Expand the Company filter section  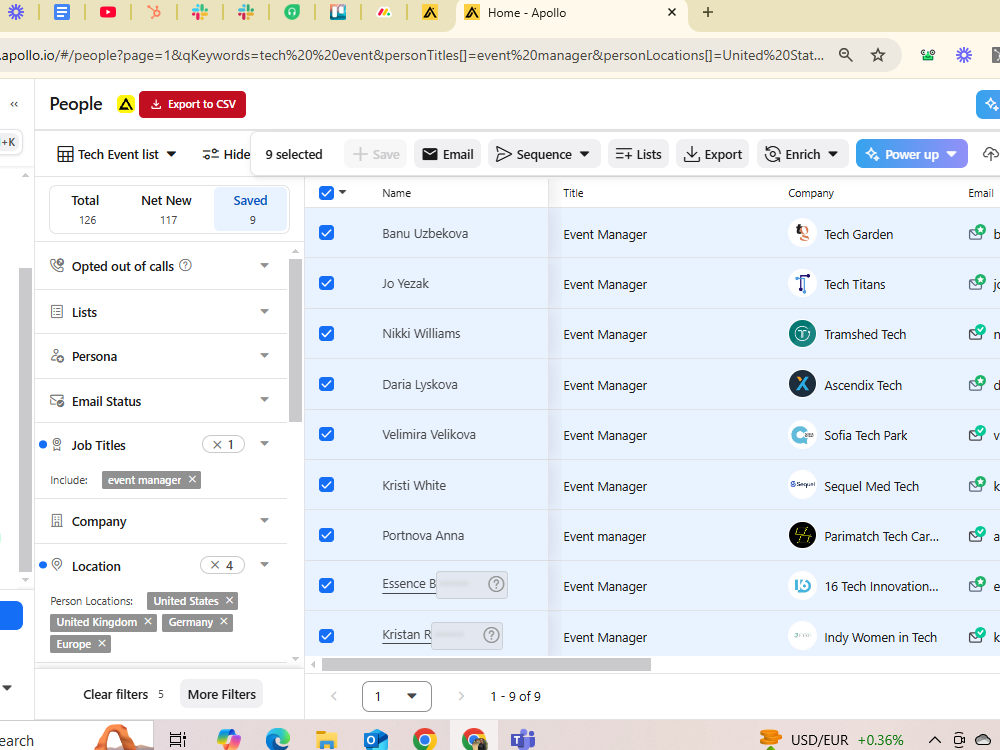265,520
